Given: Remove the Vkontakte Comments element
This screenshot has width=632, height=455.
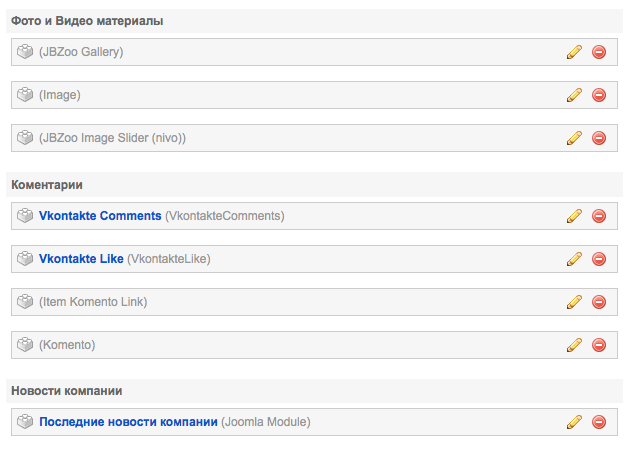Looking at the screenshot, I should (599, 216).
